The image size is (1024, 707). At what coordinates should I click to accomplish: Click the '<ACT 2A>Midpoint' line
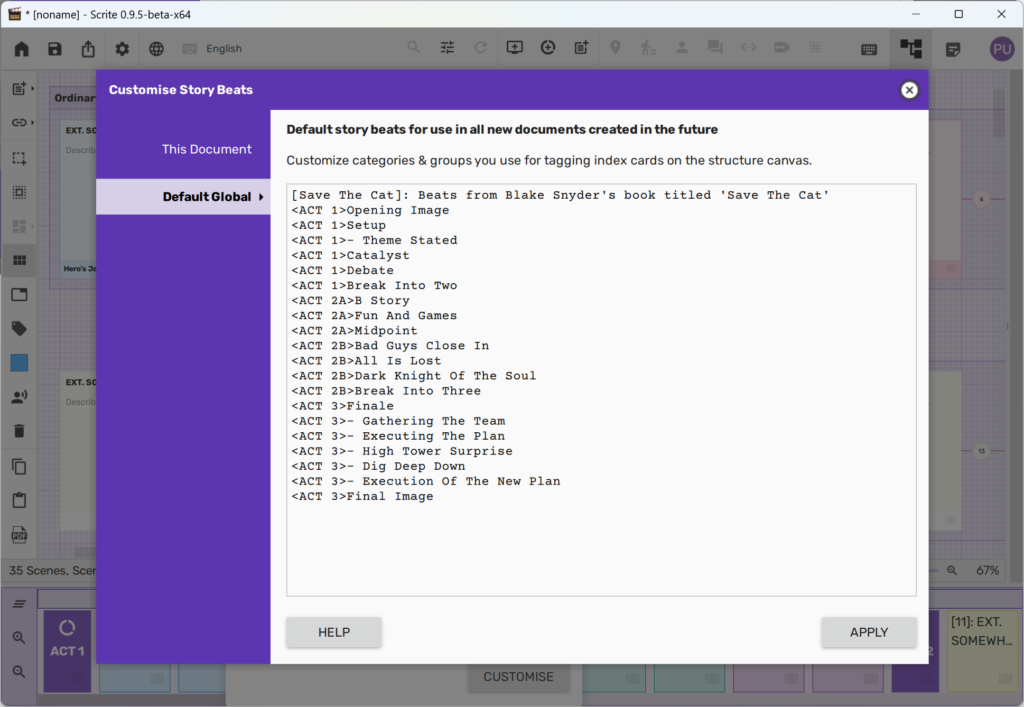[x=354, y=330]
